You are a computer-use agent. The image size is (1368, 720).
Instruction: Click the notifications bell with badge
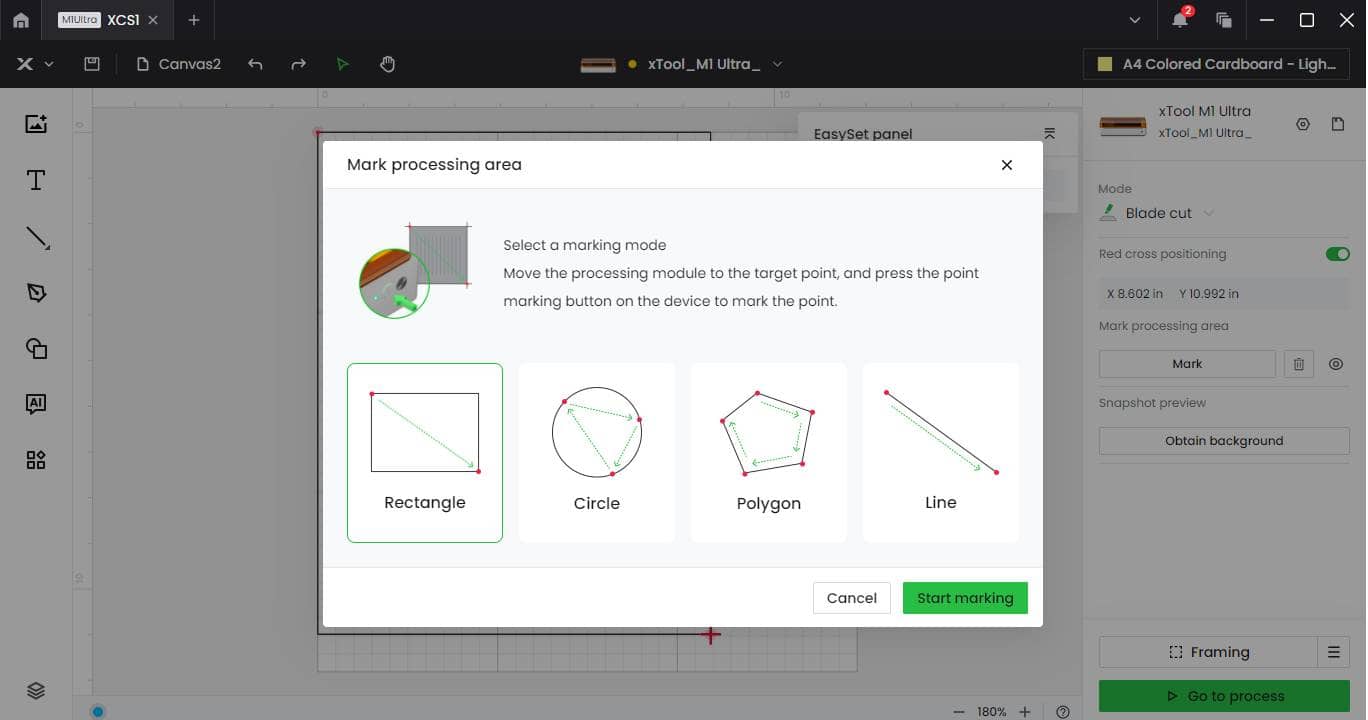pos(1179,19)
